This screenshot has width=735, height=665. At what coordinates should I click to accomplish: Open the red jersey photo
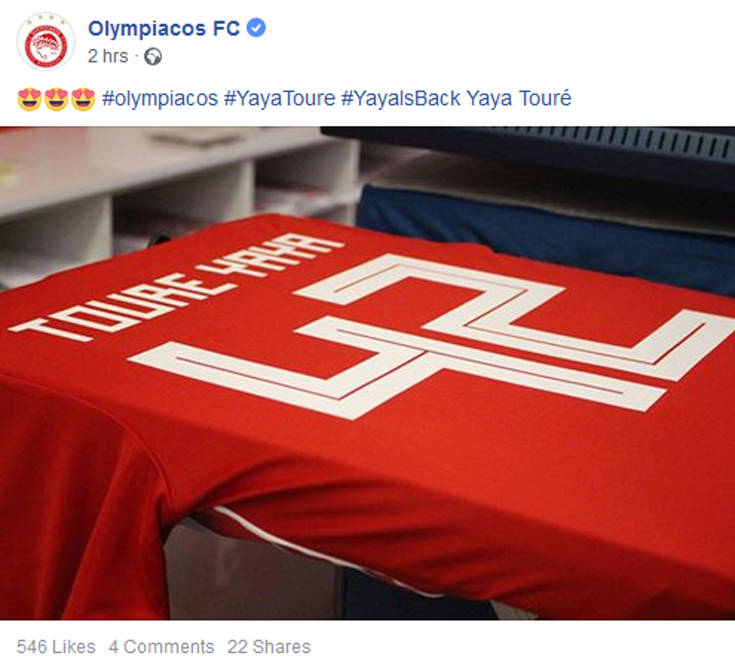368,373
